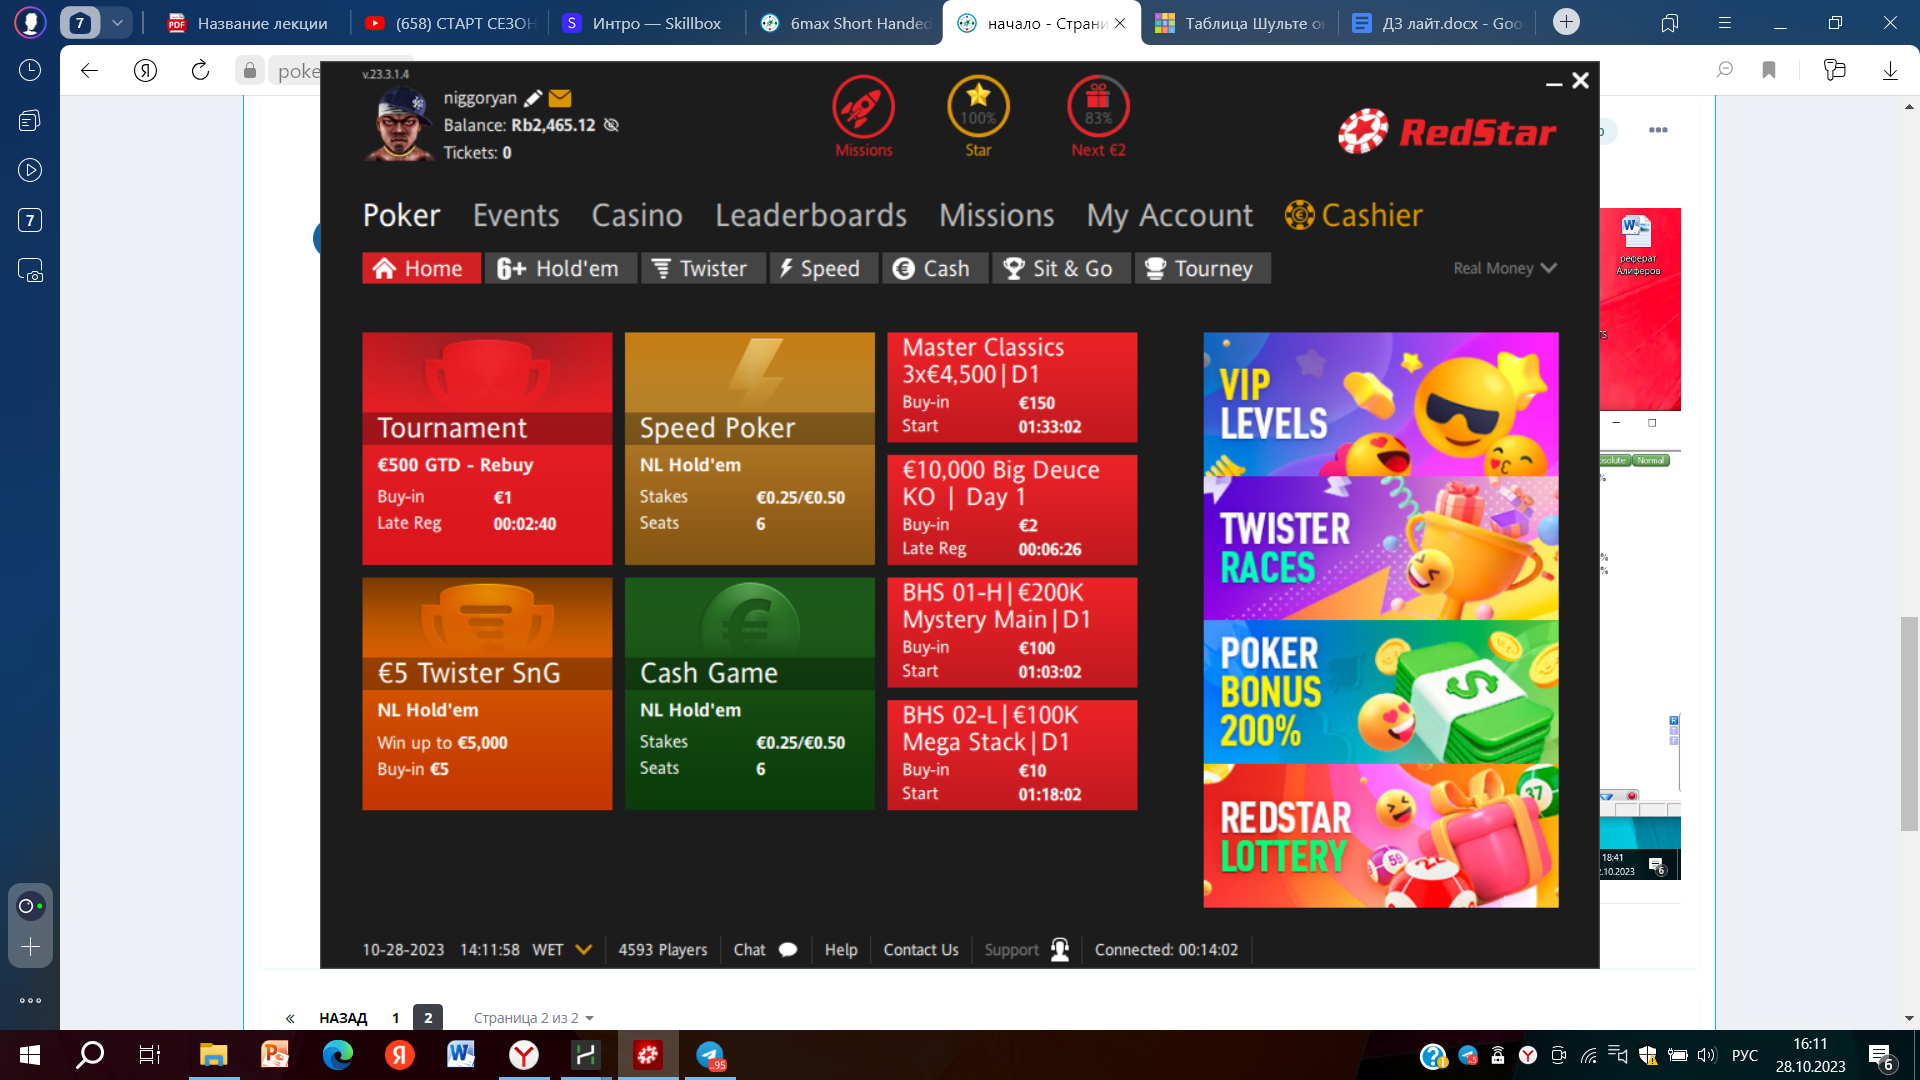This screenshot has height=1080, width=1920.
Task: Open the €5 Twister SnG tile
Action: (x=487, y=693)
